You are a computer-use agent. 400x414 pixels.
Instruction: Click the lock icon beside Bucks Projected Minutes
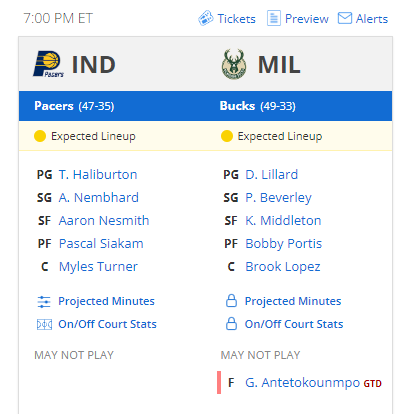(231, 301)
